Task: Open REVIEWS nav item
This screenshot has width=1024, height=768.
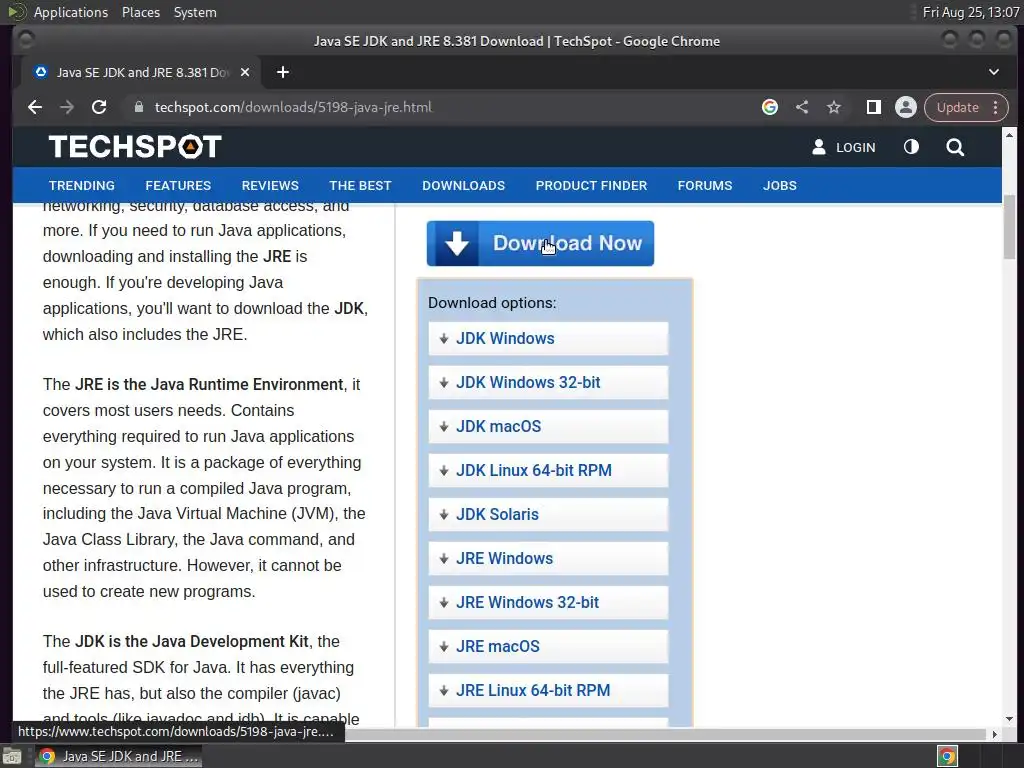Action: point(270,185)
